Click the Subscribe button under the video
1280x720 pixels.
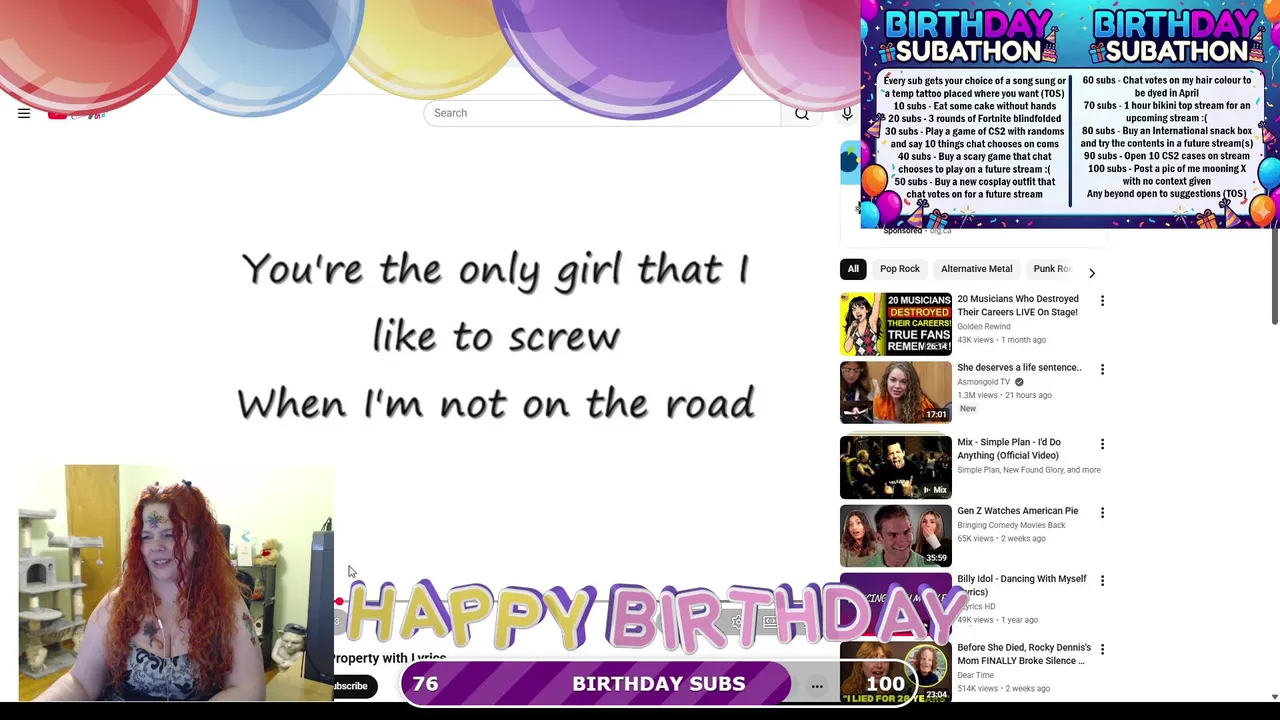click(354, 686)
